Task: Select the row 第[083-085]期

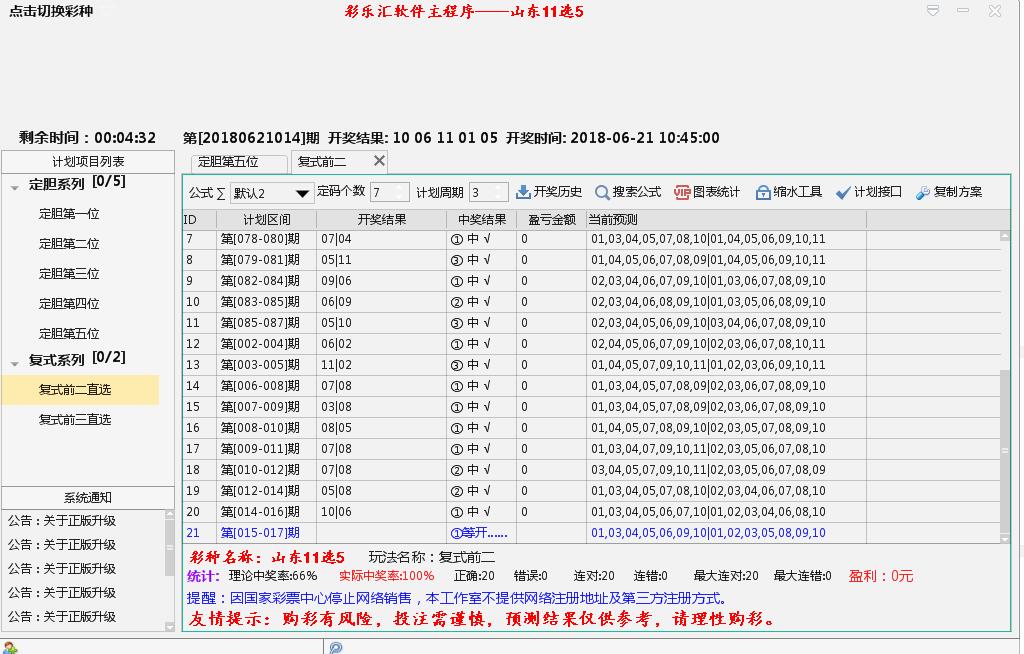Action: 591,302
